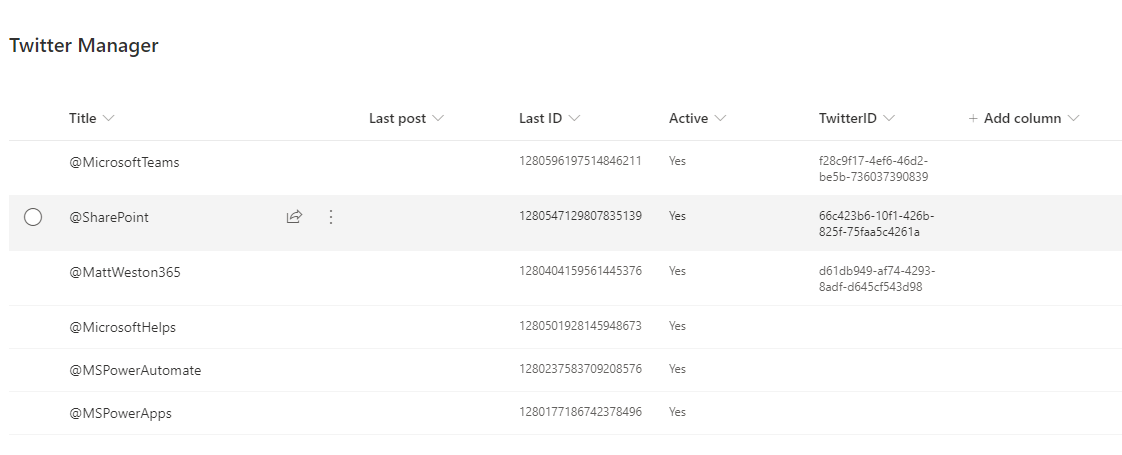Select the @SharePoint row circle
Image resolution: width=1122 pixels, height=455 pixels.
pyautogui.click(x=33, y=217)
